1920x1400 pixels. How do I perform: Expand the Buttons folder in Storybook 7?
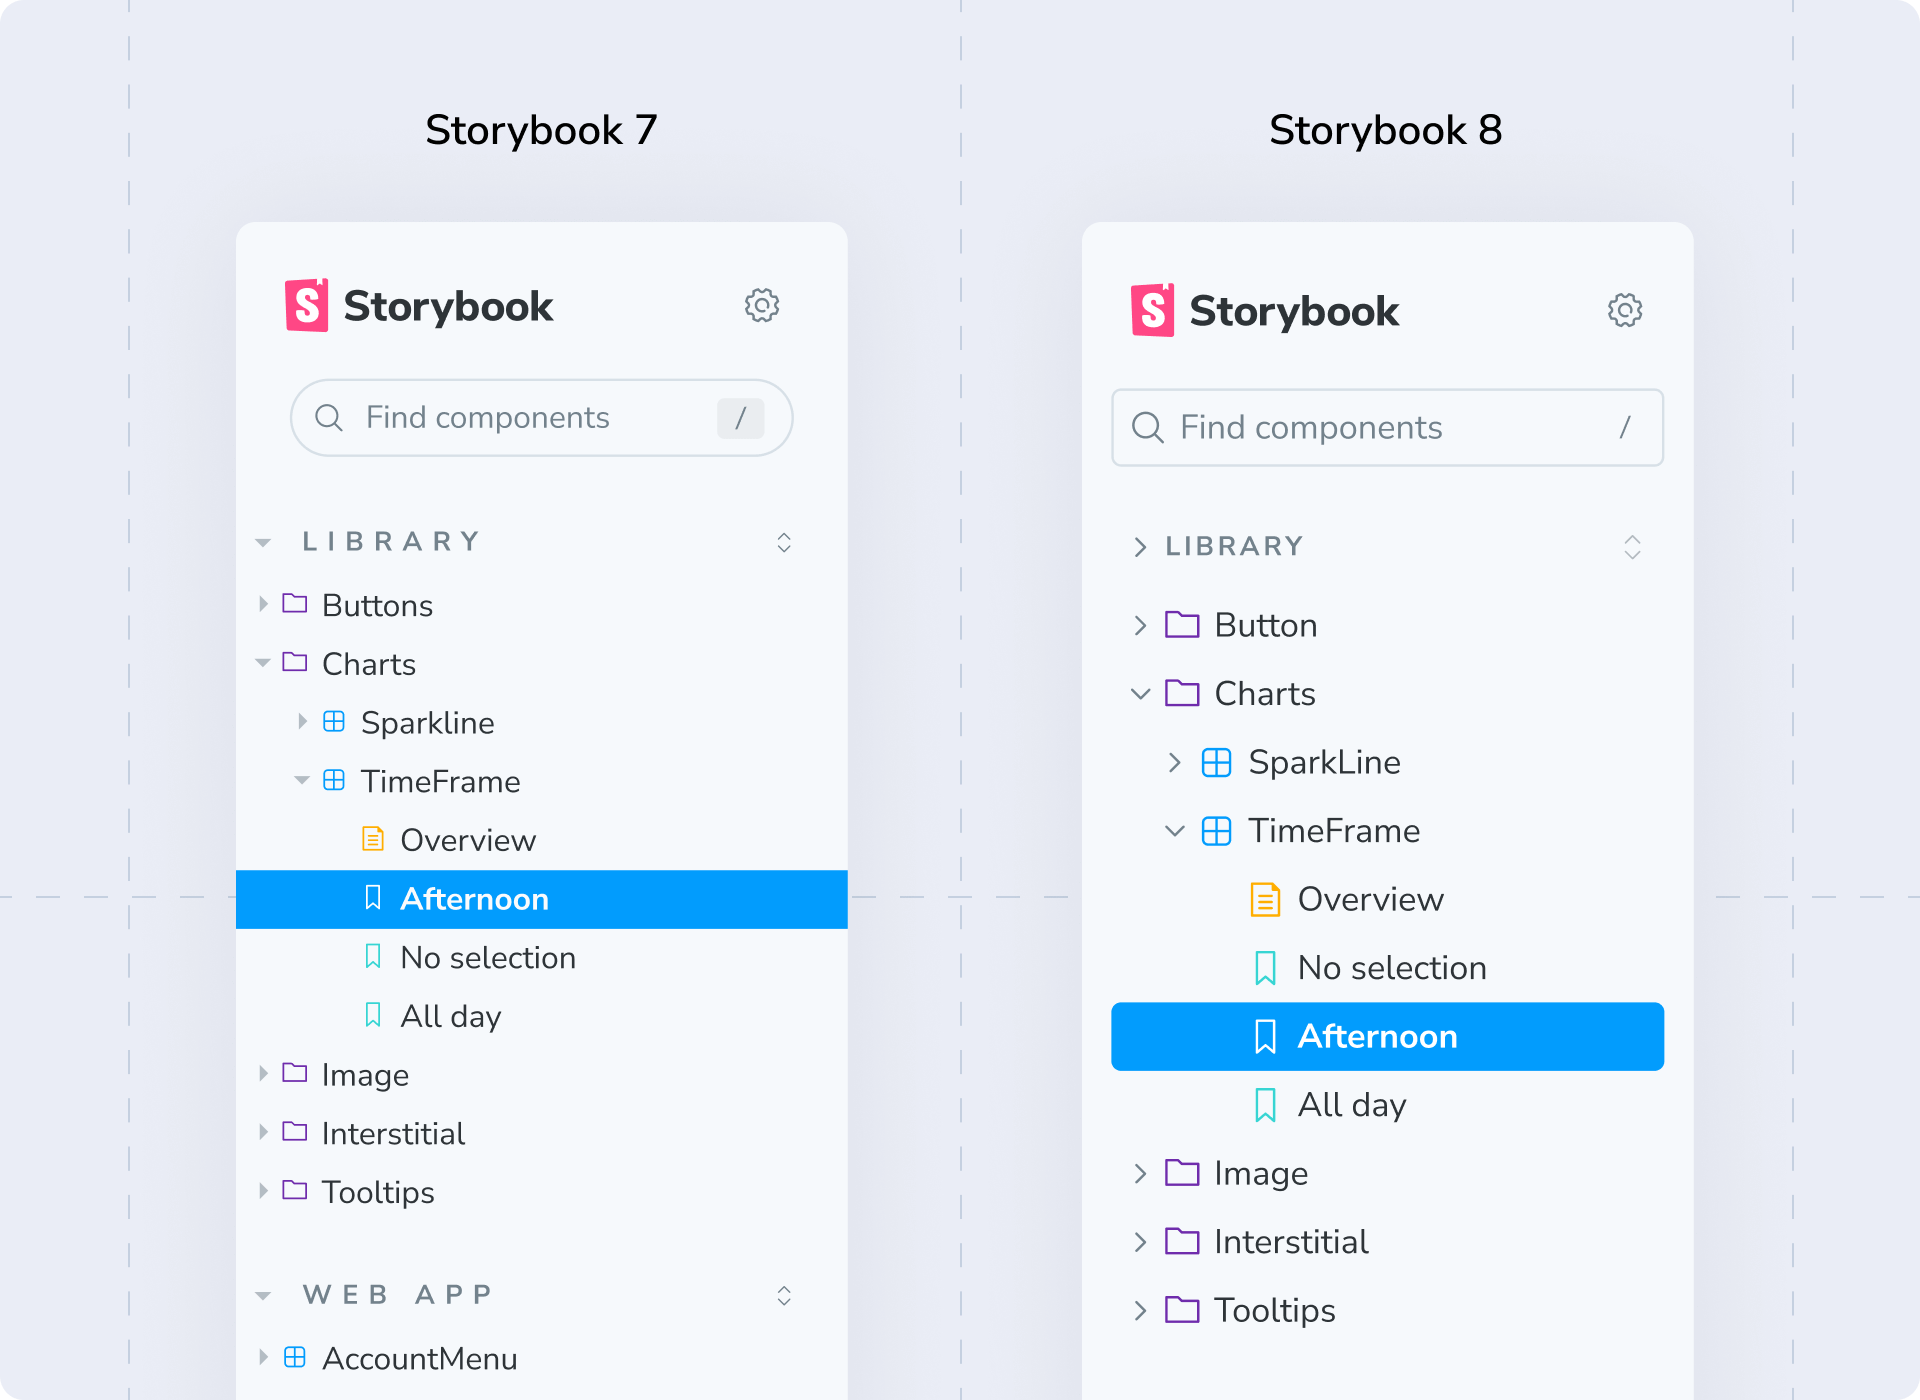[263, 604]
